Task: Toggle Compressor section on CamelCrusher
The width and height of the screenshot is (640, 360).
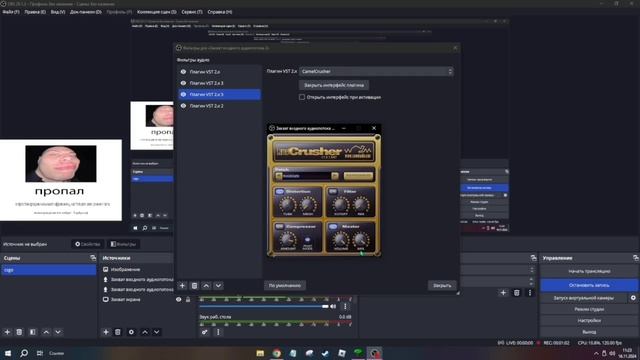Action: pos(280,226)
